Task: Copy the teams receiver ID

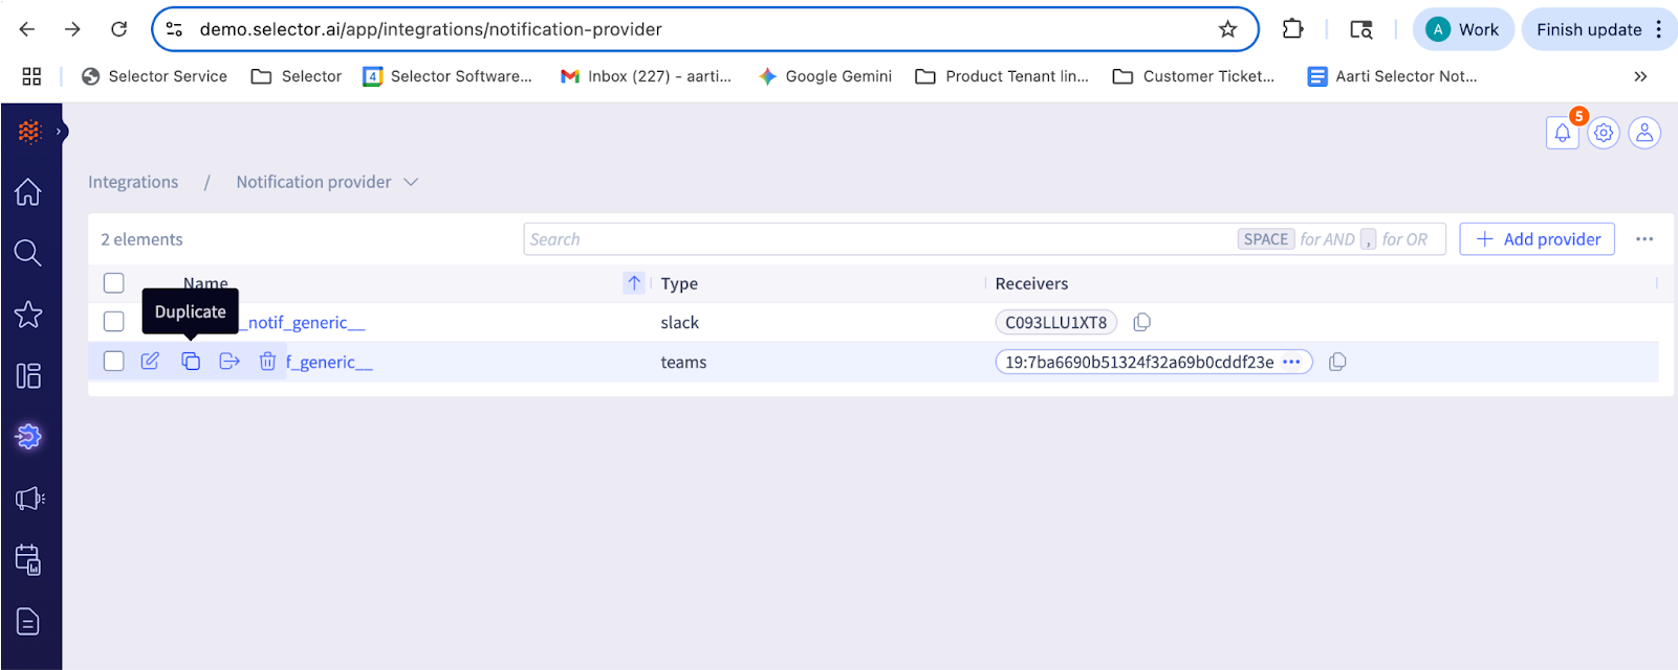Action: tap(1337, 362)
